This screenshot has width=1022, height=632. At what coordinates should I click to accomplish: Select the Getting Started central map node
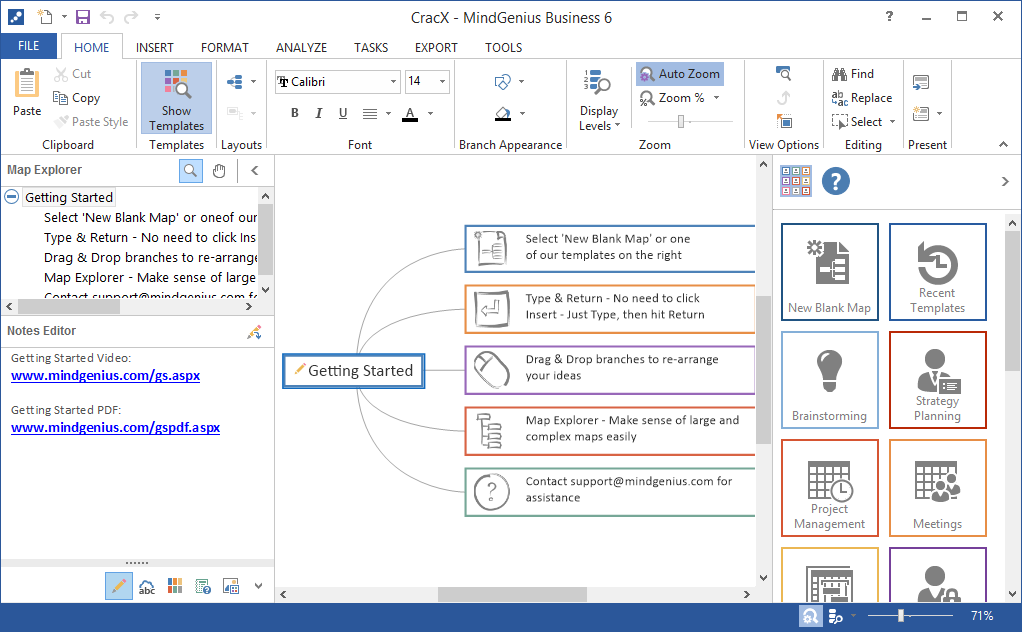coord(354,371)
